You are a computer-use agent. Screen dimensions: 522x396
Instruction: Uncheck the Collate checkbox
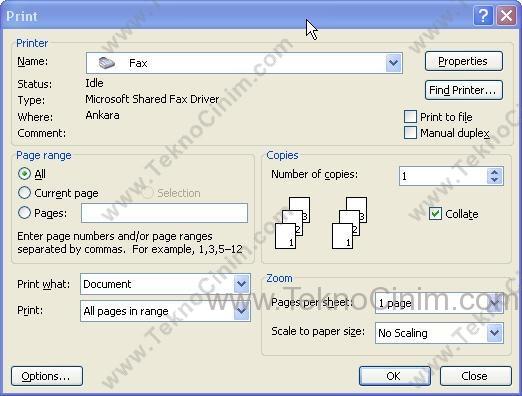(435, 214)
